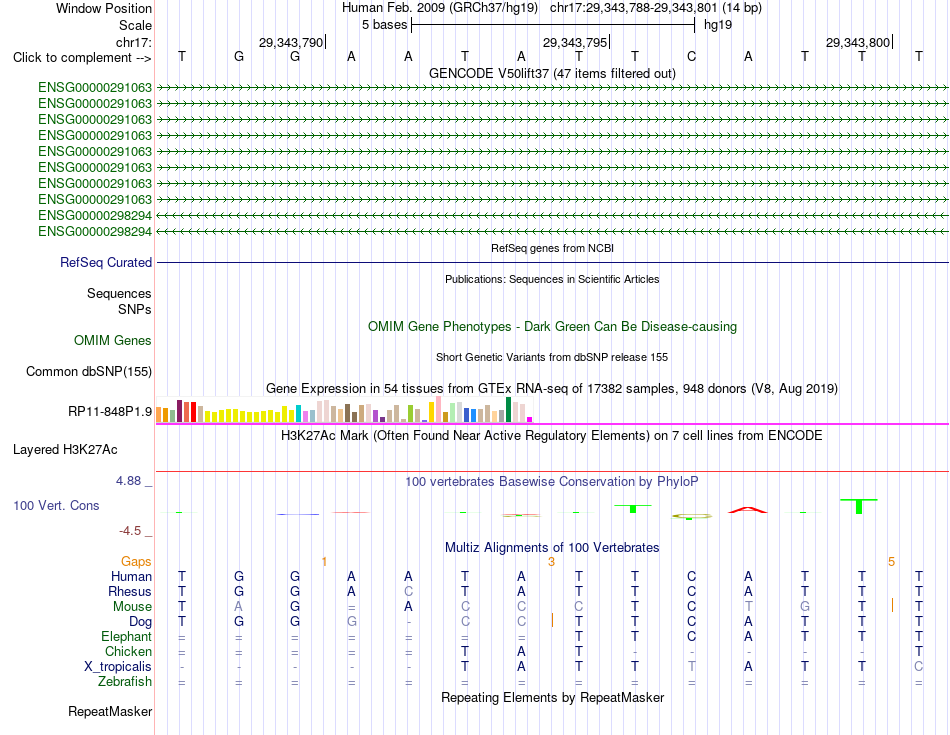
Task: Click the Zebrafish alignment row label
Action: [x=125, y=682]
